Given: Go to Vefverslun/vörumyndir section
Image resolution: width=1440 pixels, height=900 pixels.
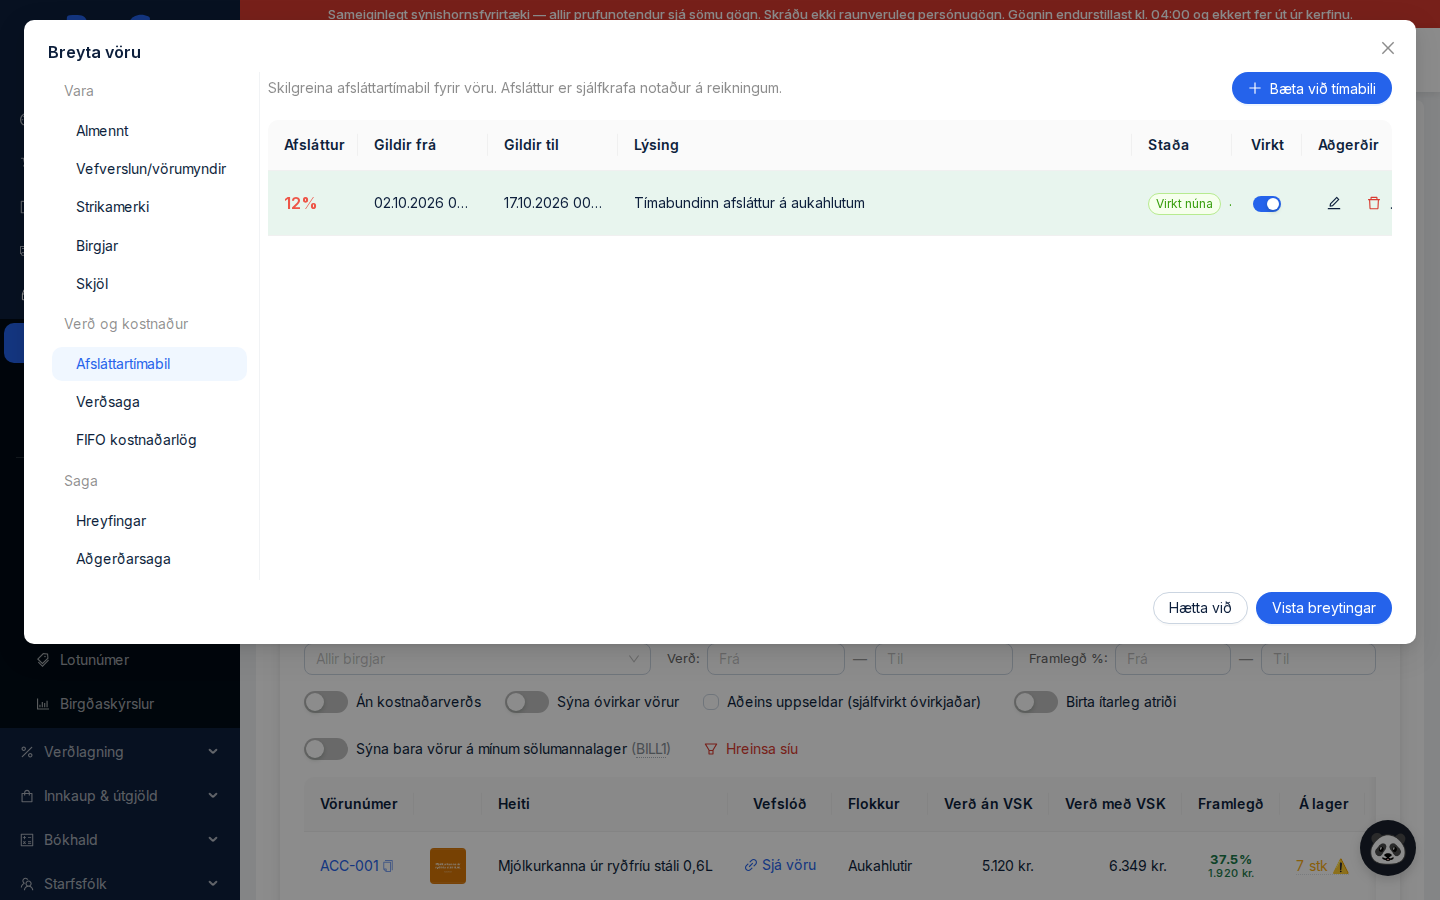Looking at the screenshot, I should coord(149,169).
